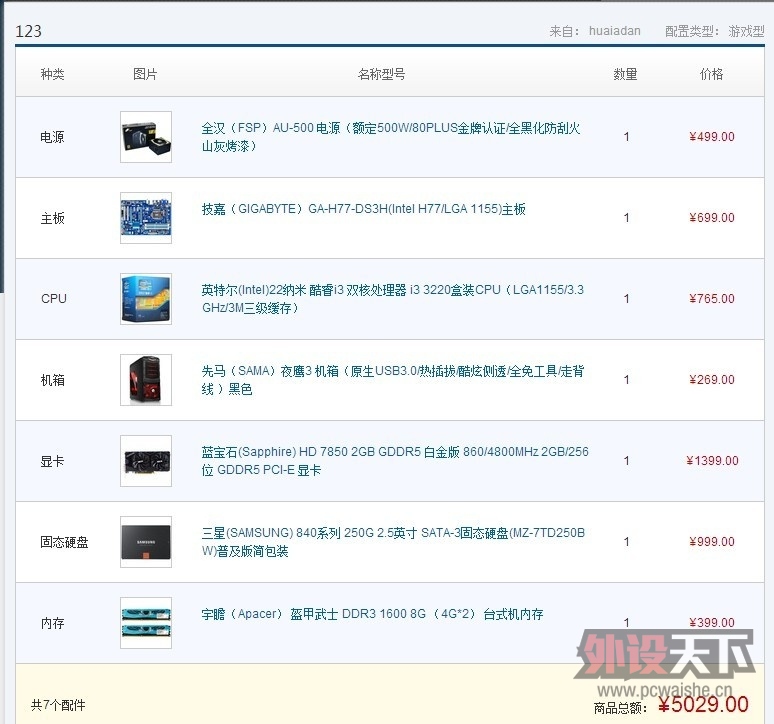The height and width of the screenshot is (724, 774).
Task: Open the 蓝宝石 HD 7850 显卡 product link
Action: (395, 460)
